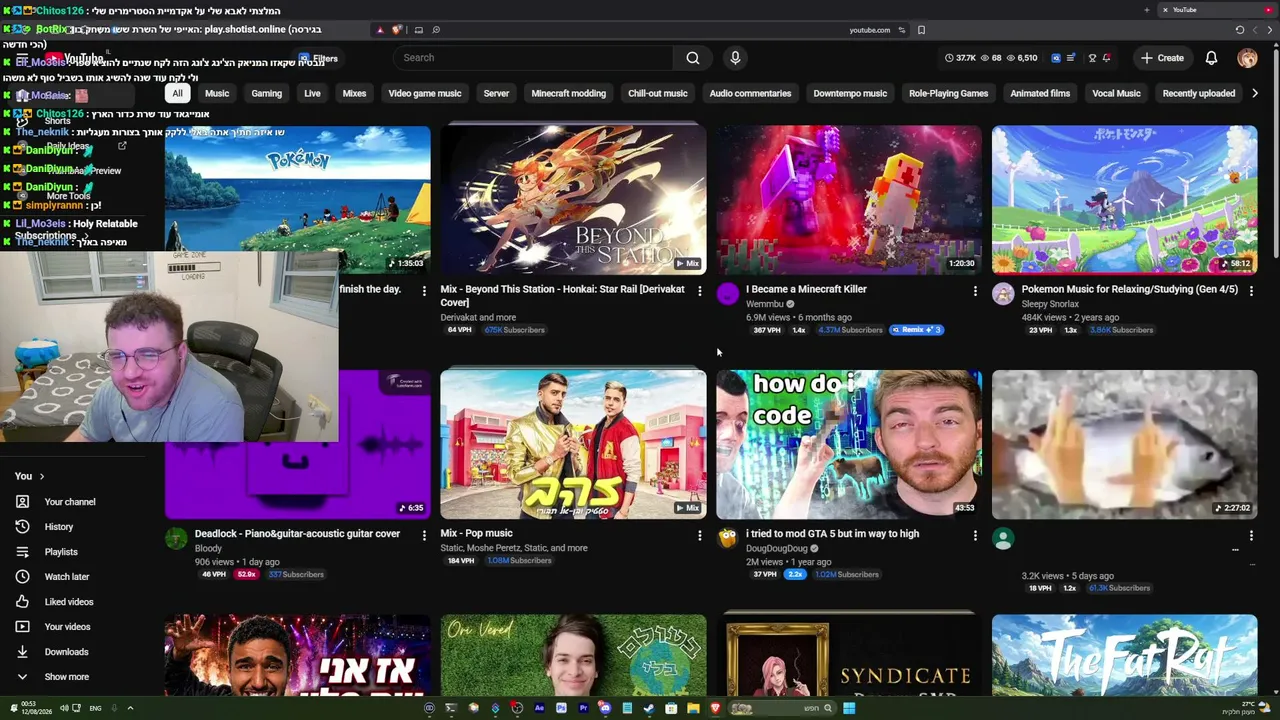Viewport: 1280px width, 720px height.
Task: Open the Beyond This Station mix thumbnail
Action: point(573,199)
